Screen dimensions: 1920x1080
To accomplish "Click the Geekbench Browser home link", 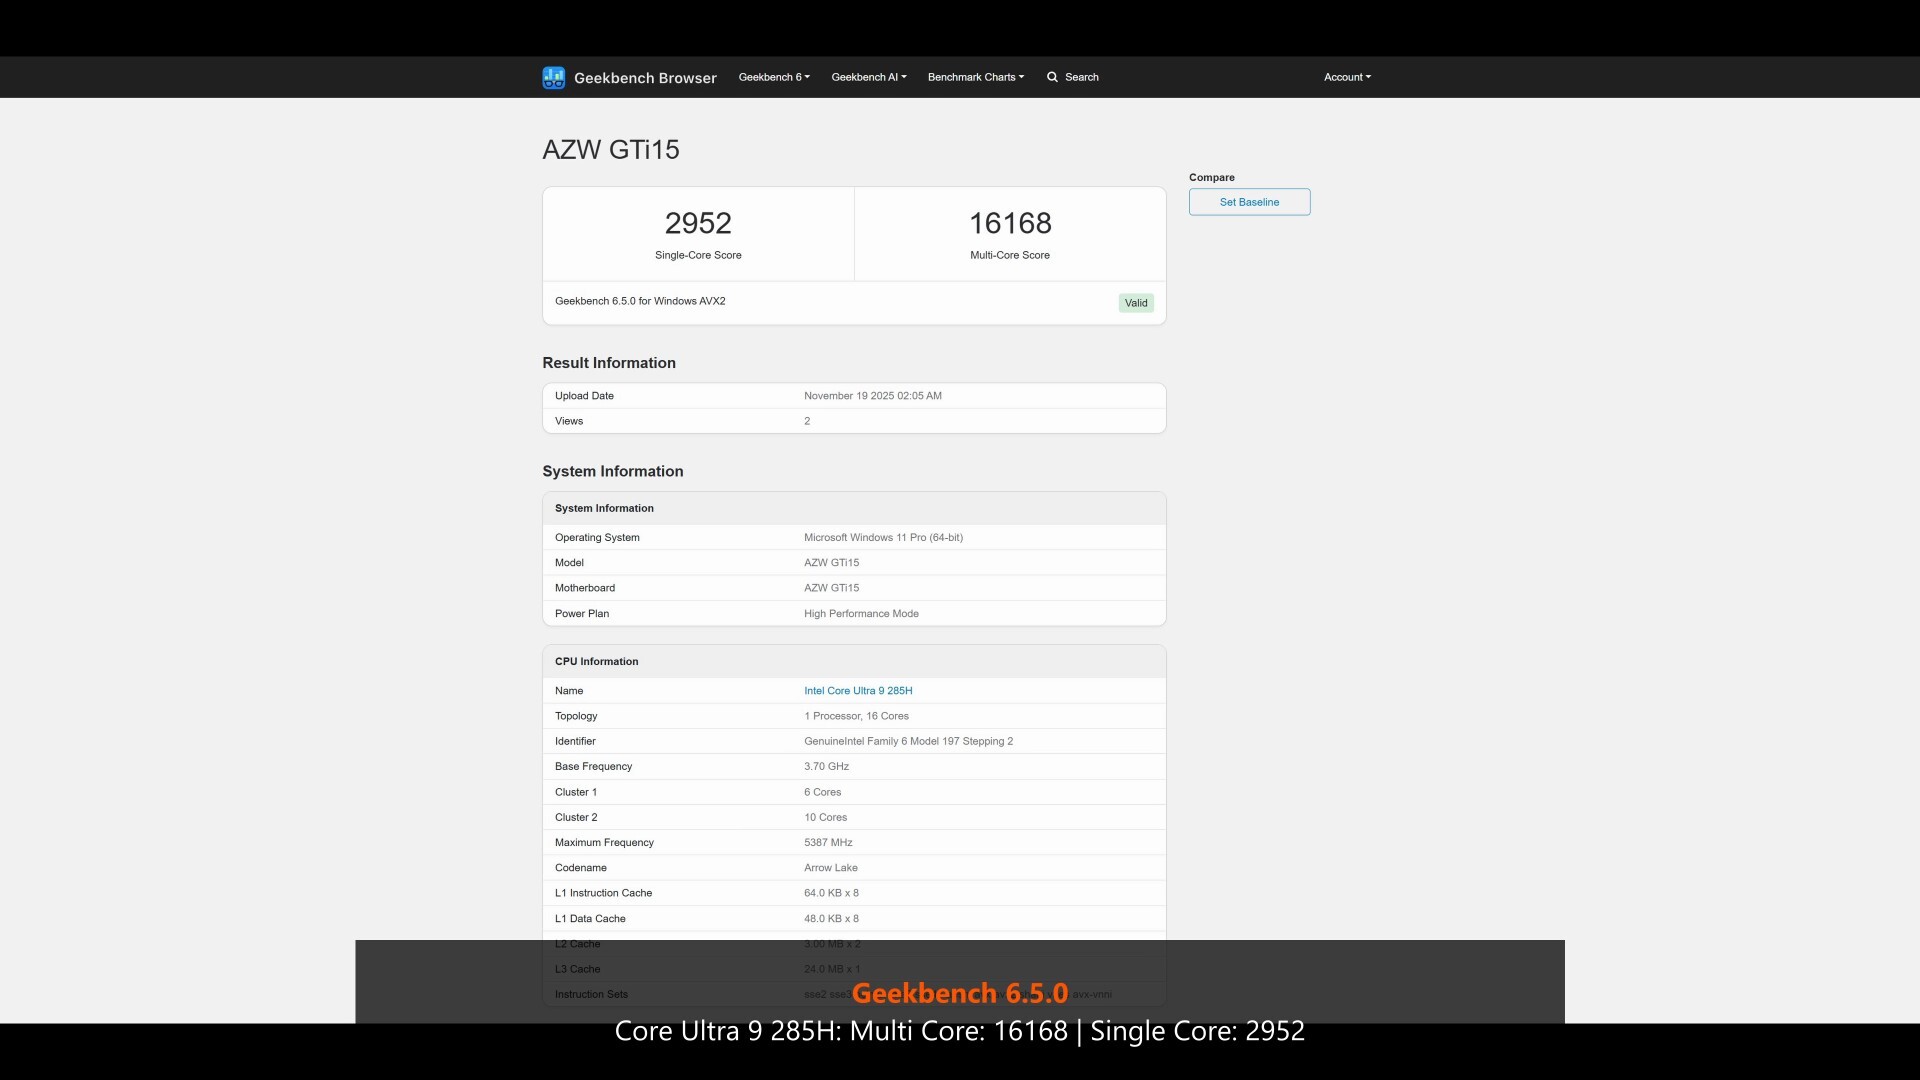I will 645,77.
